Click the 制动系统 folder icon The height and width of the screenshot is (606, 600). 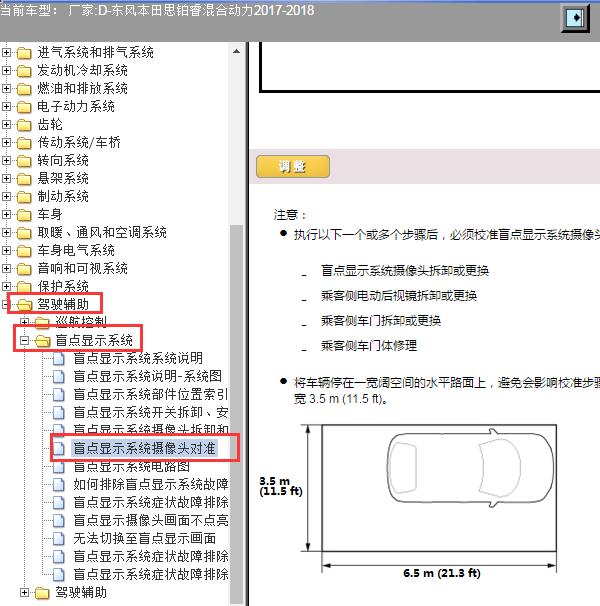click(24, 197)
